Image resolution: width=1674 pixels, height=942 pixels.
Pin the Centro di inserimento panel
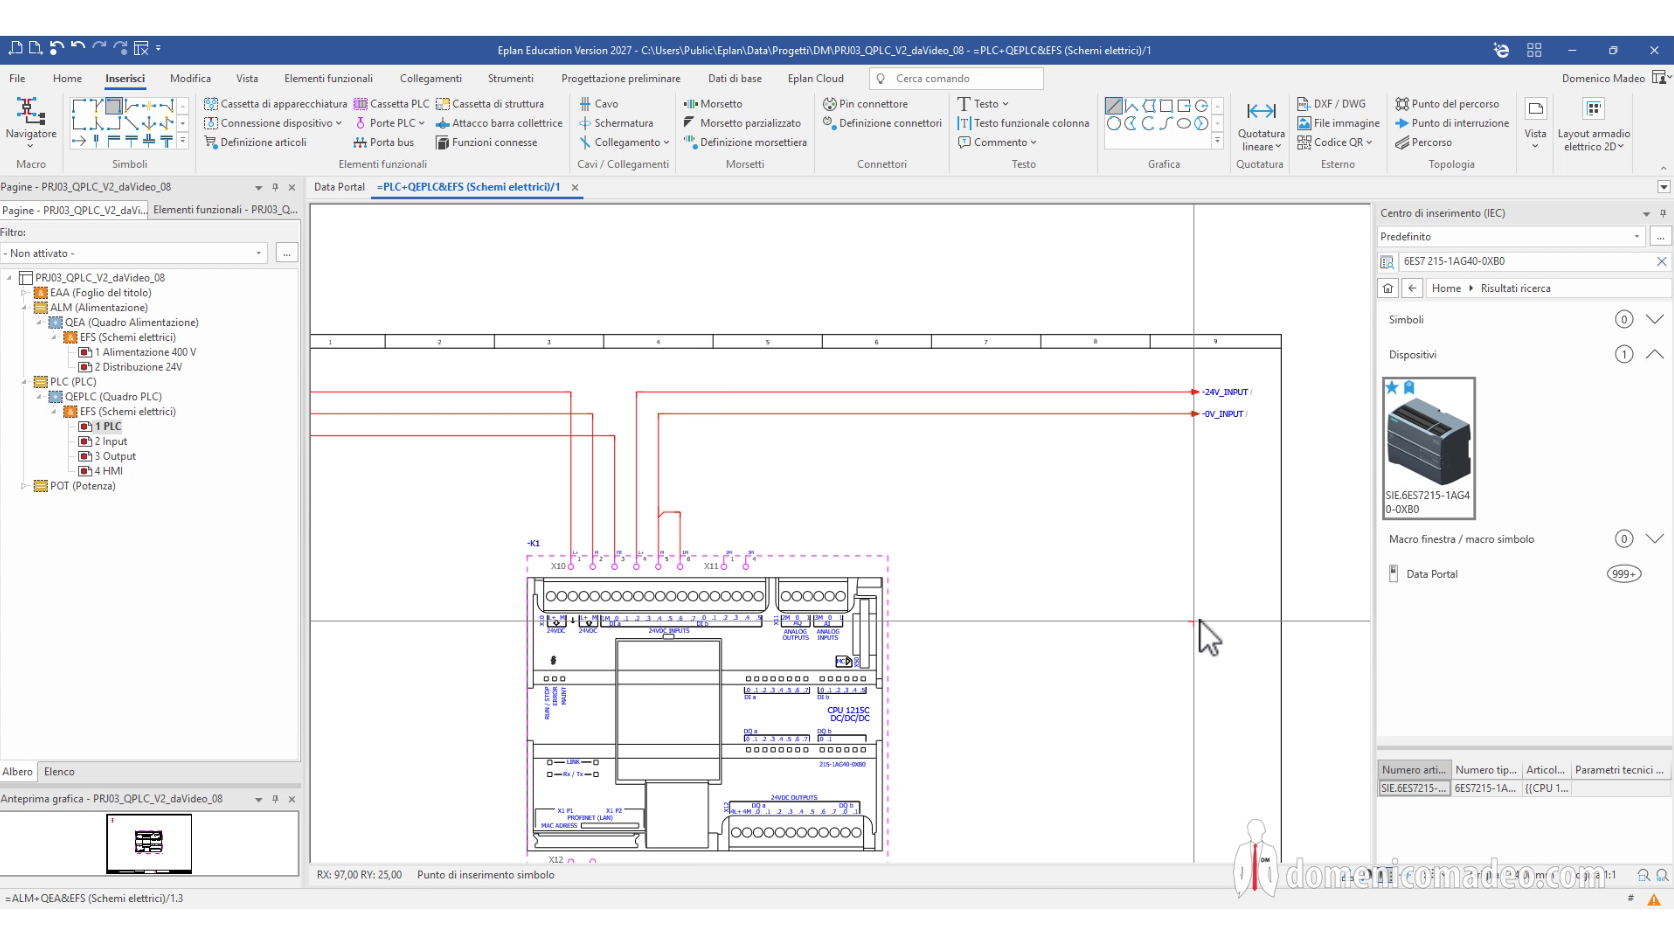coord(1663,213)
